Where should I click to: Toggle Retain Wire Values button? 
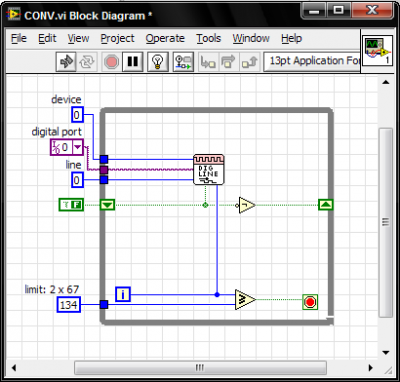tap(183, 62)
